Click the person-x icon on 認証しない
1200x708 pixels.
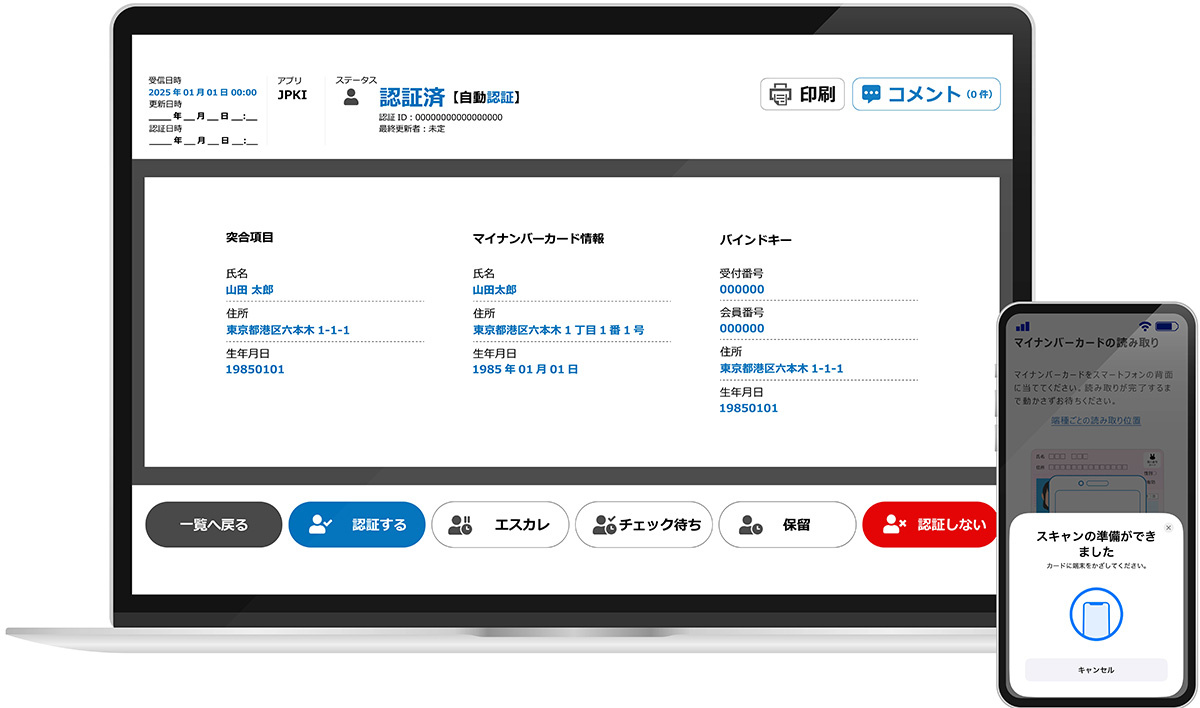895,524
